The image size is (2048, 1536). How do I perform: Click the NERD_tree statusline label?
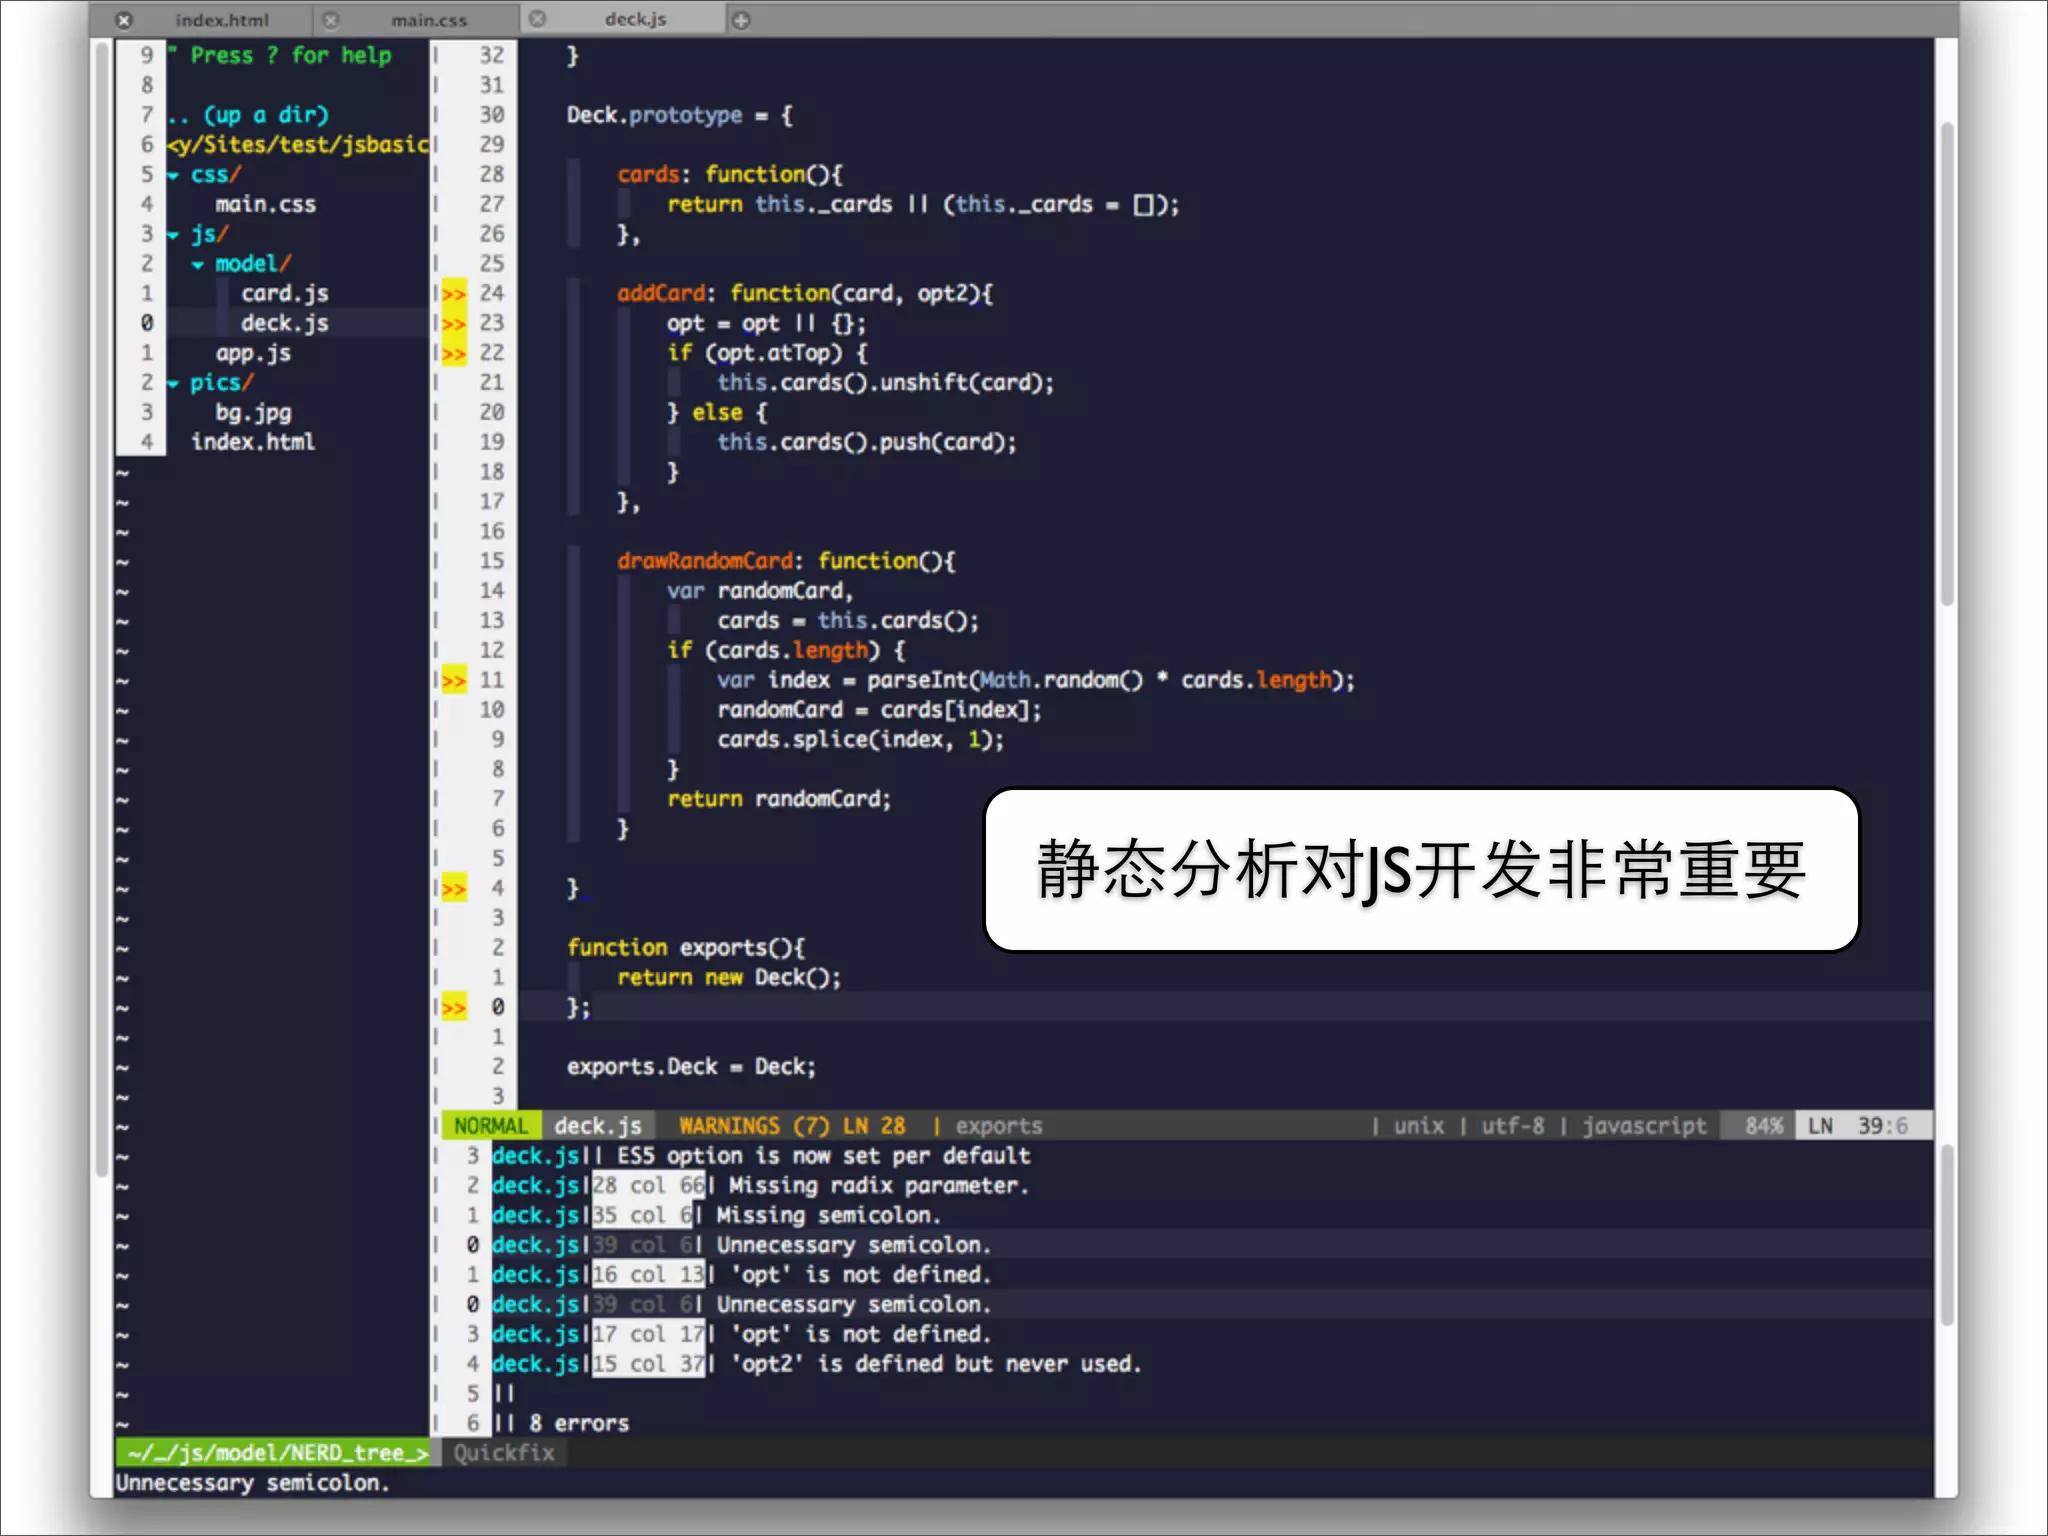[x=272, y=1453]
